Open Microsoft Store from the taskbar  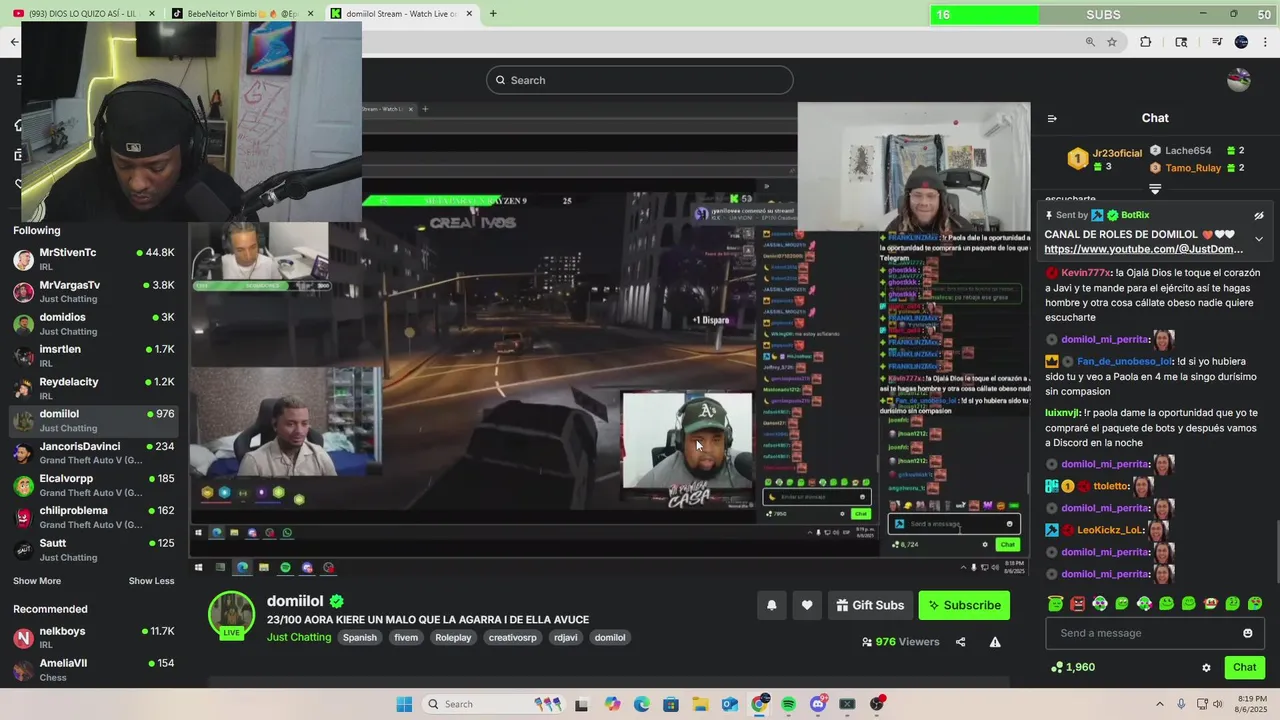pyautogui.click(x=670, y=704)
